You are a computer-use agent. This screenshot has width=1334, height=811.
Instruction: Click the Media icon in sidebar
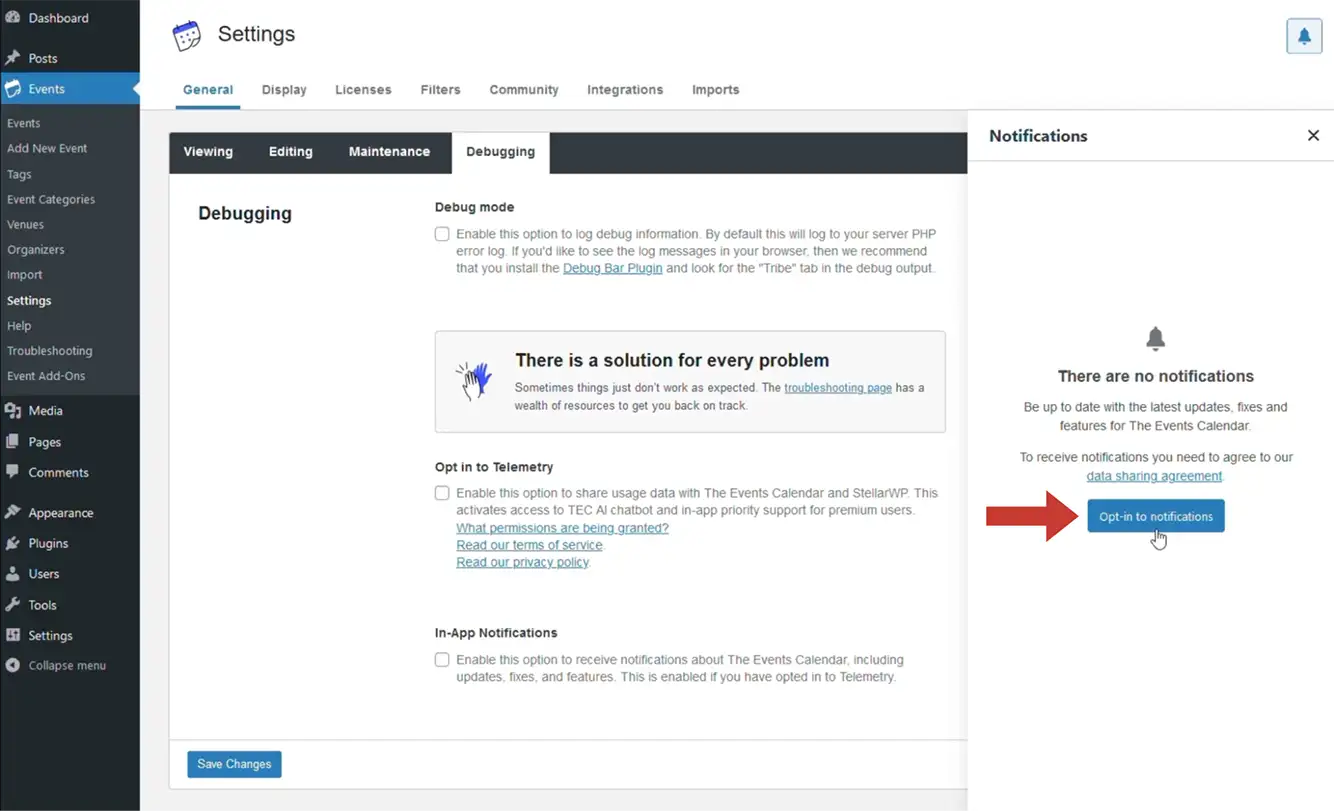13,410
